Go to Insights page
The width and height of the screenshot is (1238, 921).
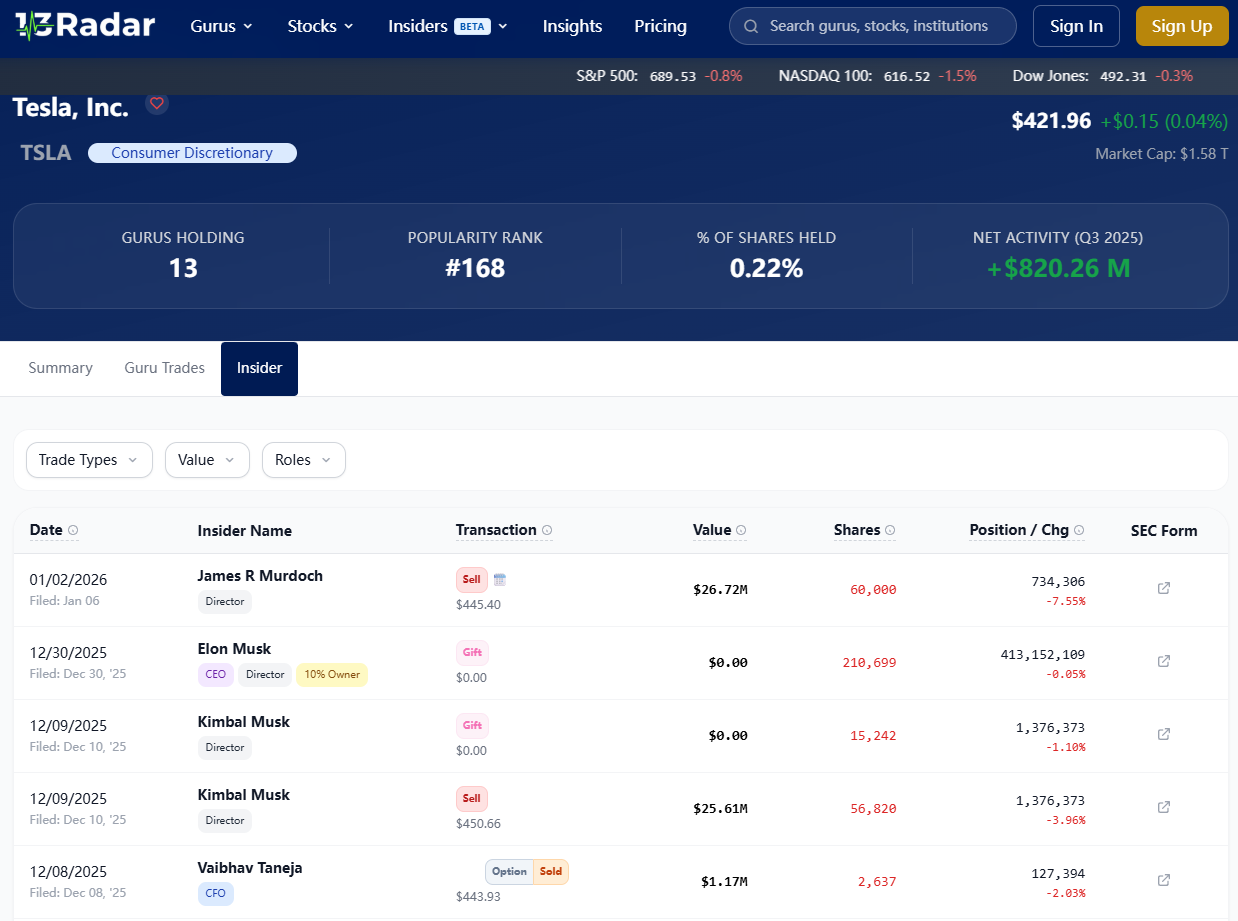coord(572,26)
